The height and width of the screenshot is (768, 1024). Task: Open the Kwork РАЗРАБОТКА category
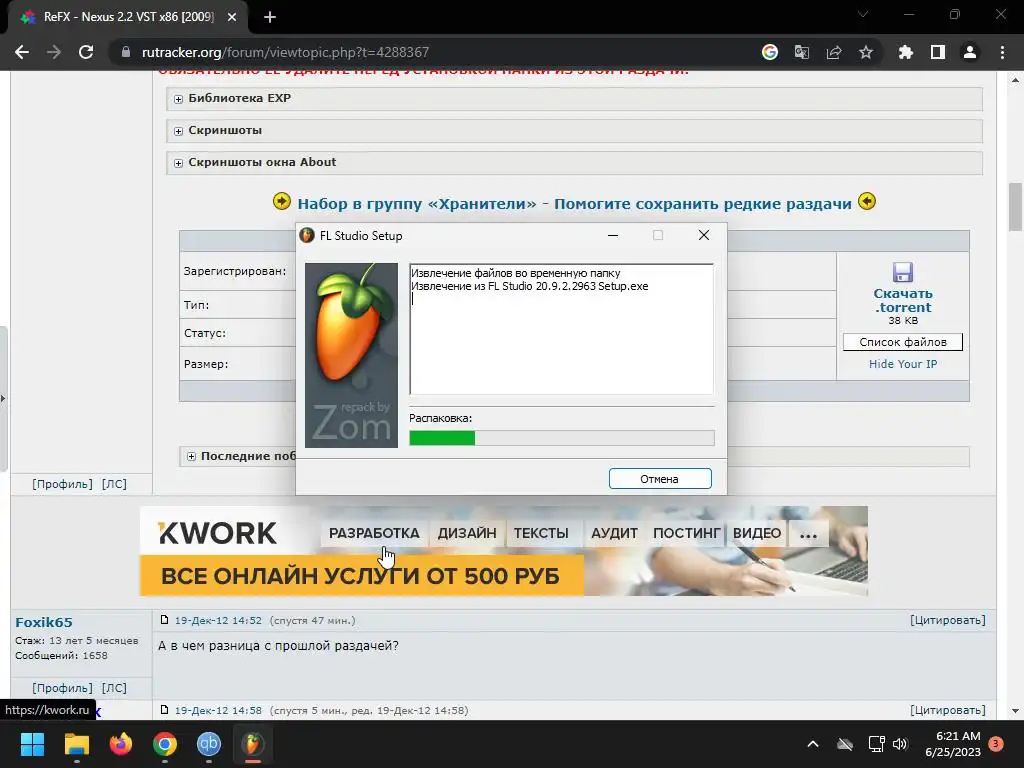point(374,533)
